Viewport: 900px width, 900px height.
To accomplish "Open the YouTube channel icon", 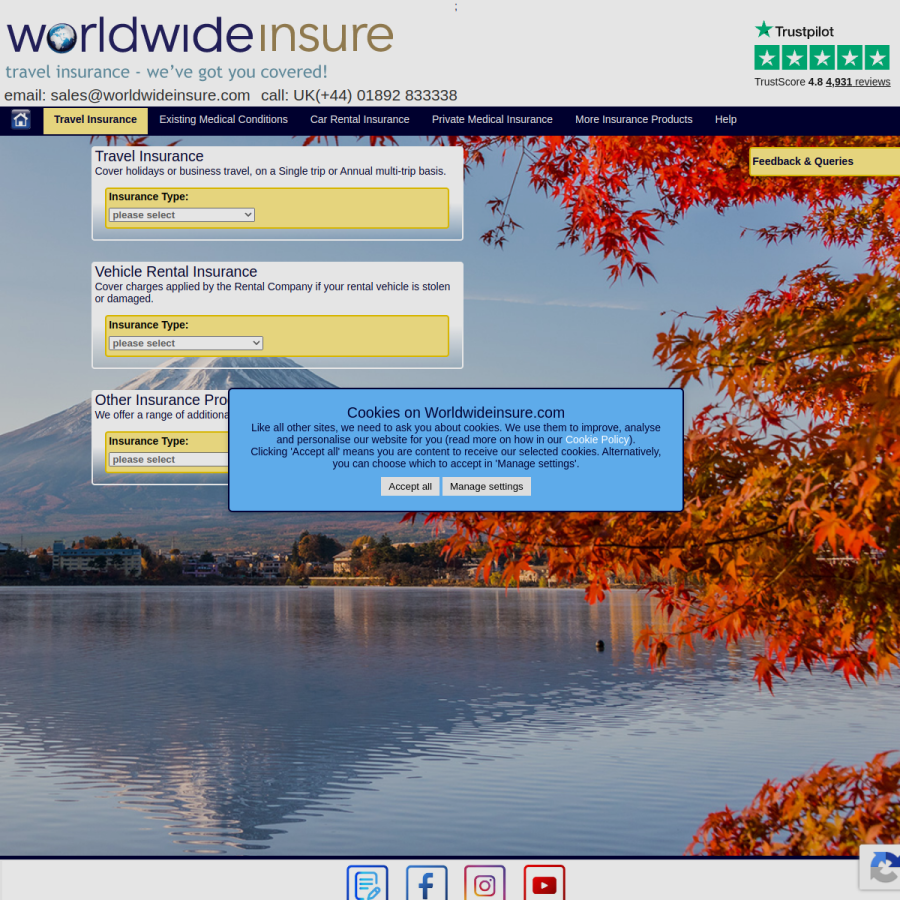I will point(544,883).
